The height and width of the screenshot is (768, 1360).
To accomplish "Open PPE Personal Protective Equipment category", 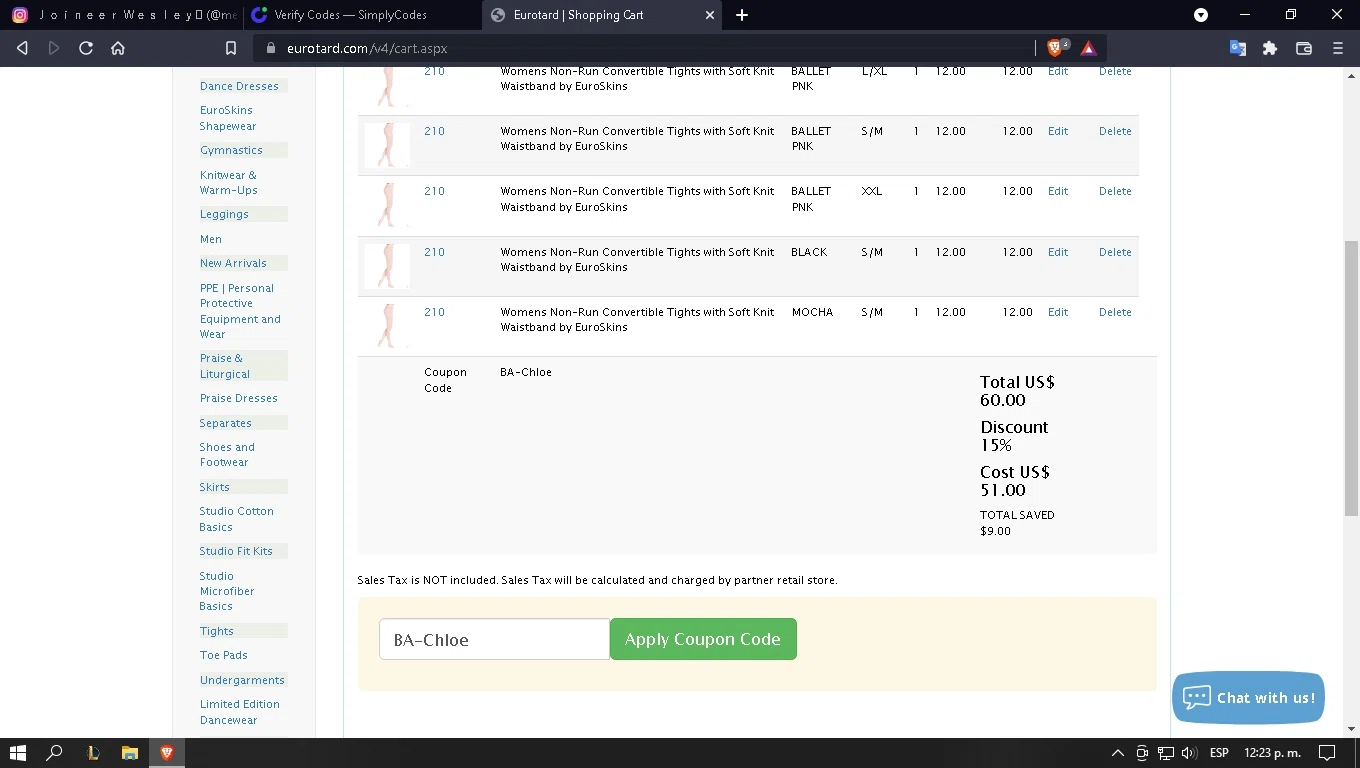I will [240, 311].
